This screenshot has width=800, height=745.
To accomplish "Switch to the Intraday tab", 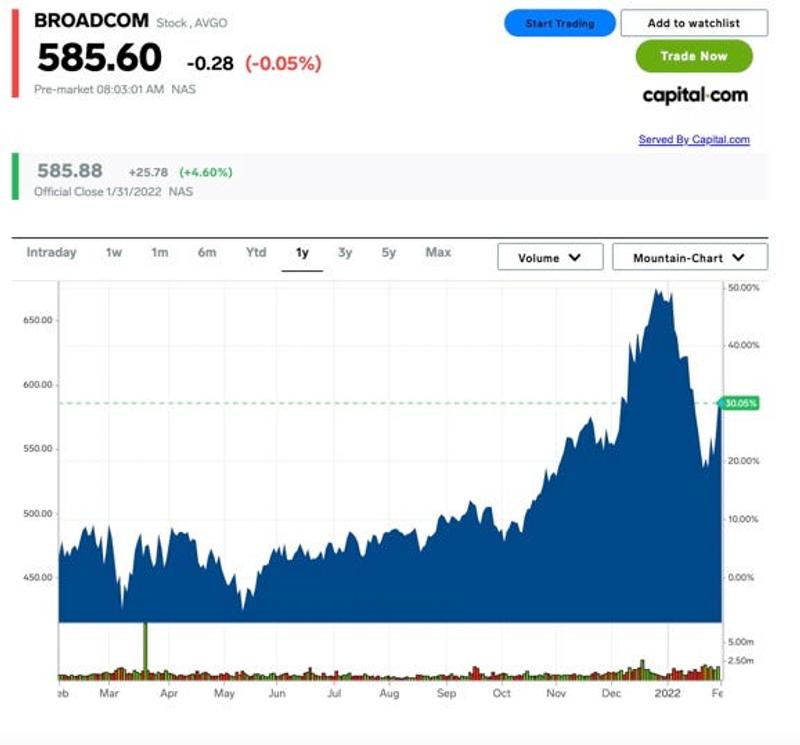I will tap(51, 253).
